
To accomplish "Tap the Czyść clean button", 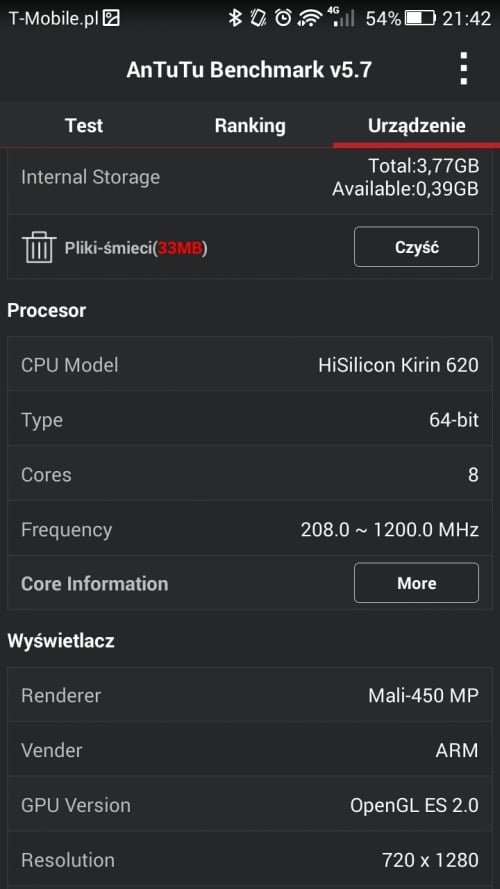I will point(416,247).
